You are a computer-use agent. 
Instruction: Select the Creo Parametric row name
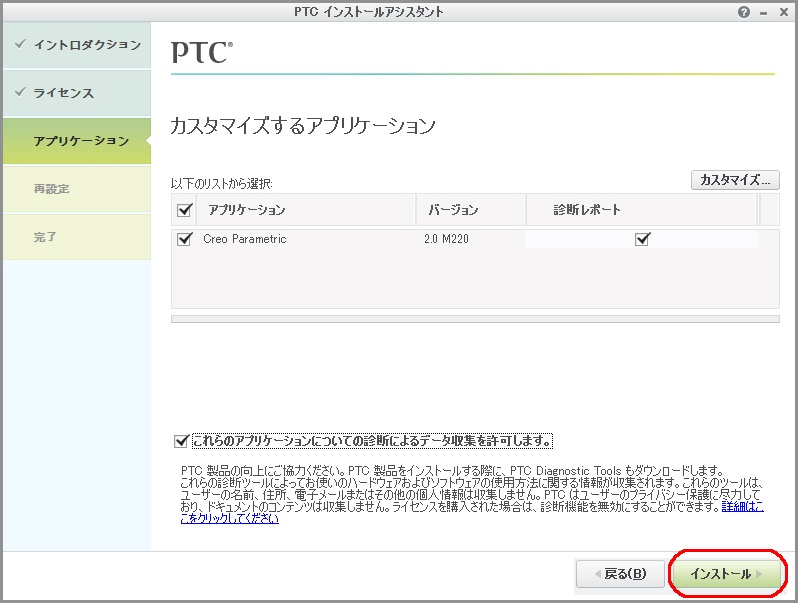245,239
